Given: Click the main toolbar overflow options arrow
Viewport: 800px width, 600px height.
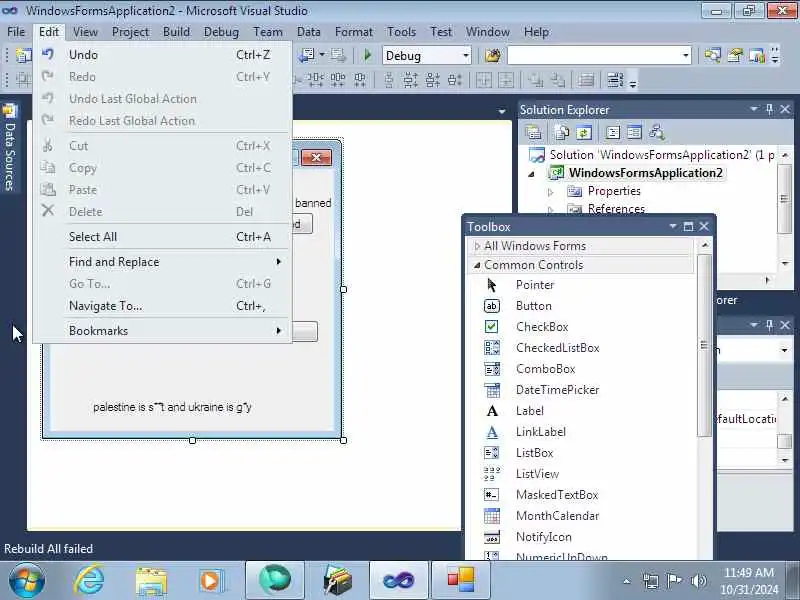Looking at the screenshot, I should click(x=775, y=55).
